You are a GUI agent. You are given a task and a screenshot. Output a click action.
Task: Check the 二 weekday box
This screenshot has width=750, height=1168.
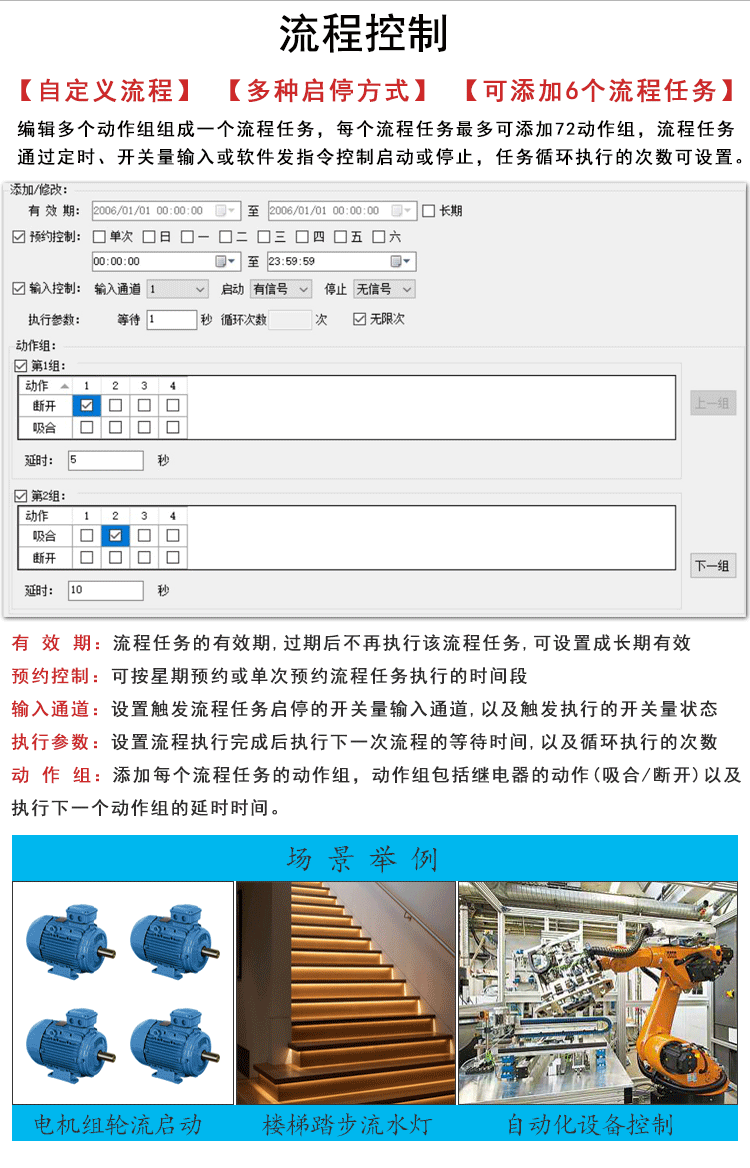click(x=226, y=237)
